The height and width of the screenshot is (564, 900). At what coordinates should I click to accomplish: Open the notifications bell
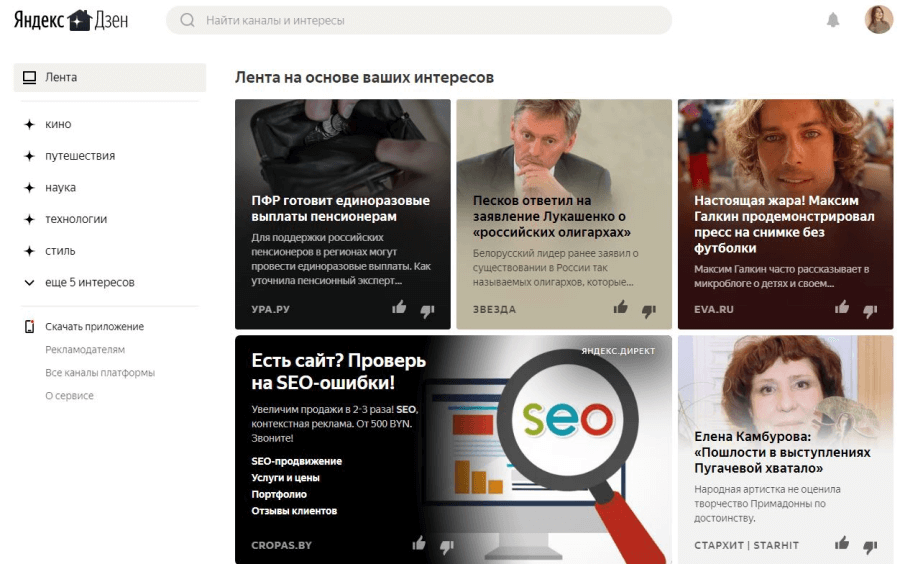(x=833, y=20)
